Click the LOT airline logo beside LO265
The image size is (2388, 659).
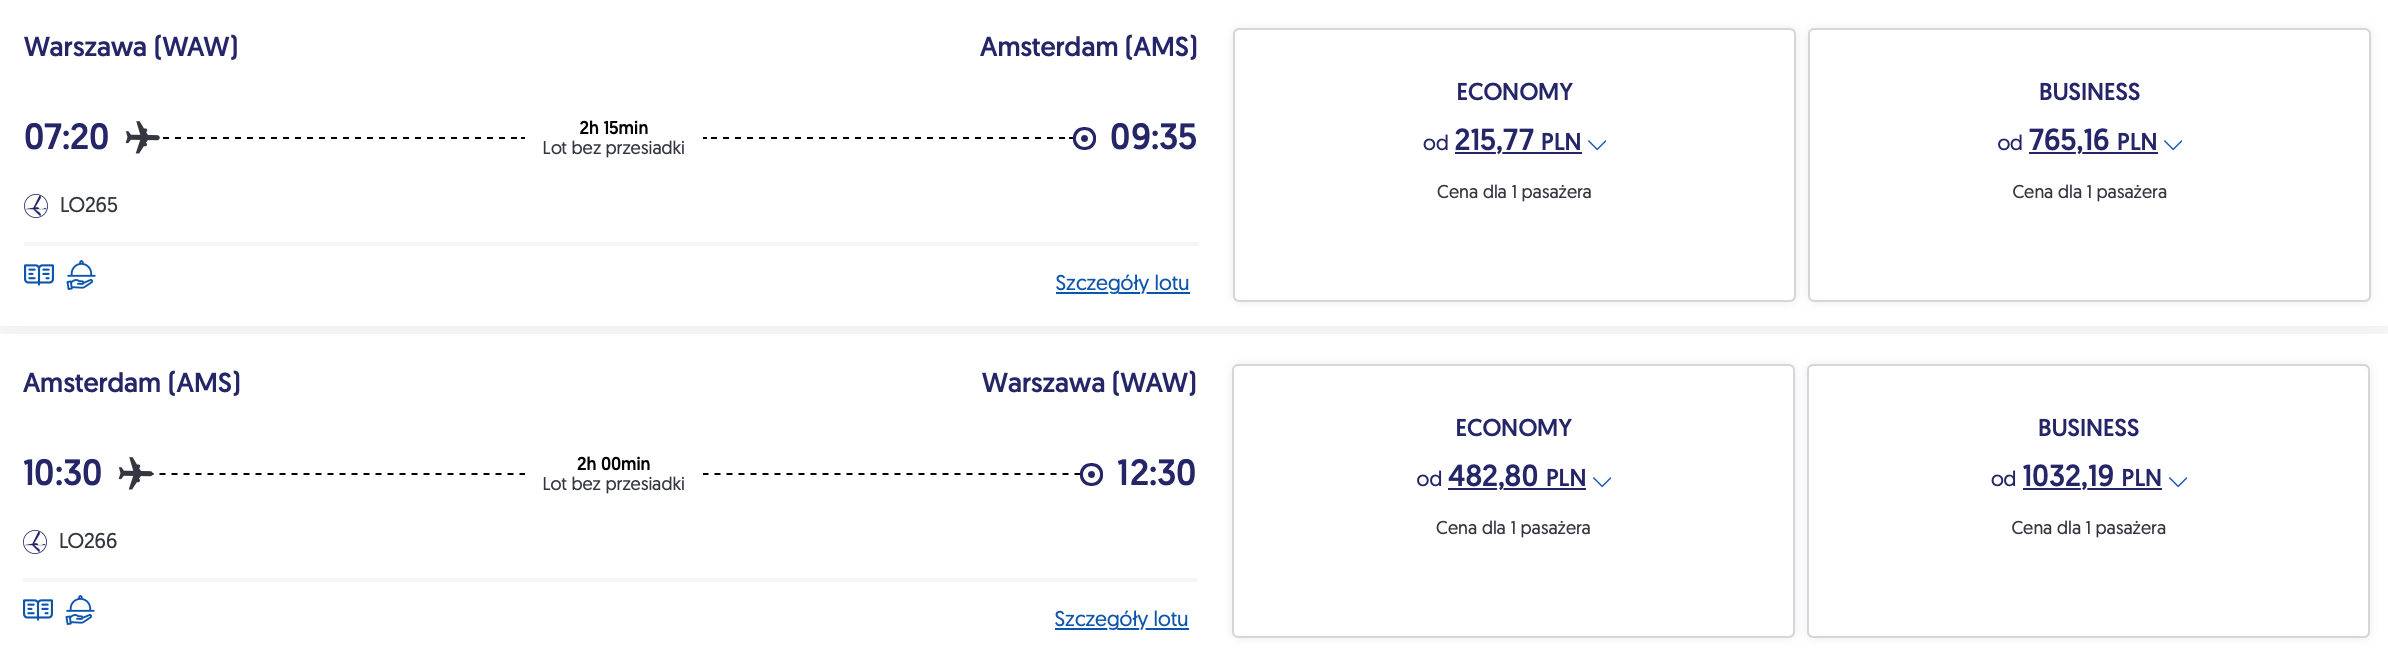coord(36,206)
